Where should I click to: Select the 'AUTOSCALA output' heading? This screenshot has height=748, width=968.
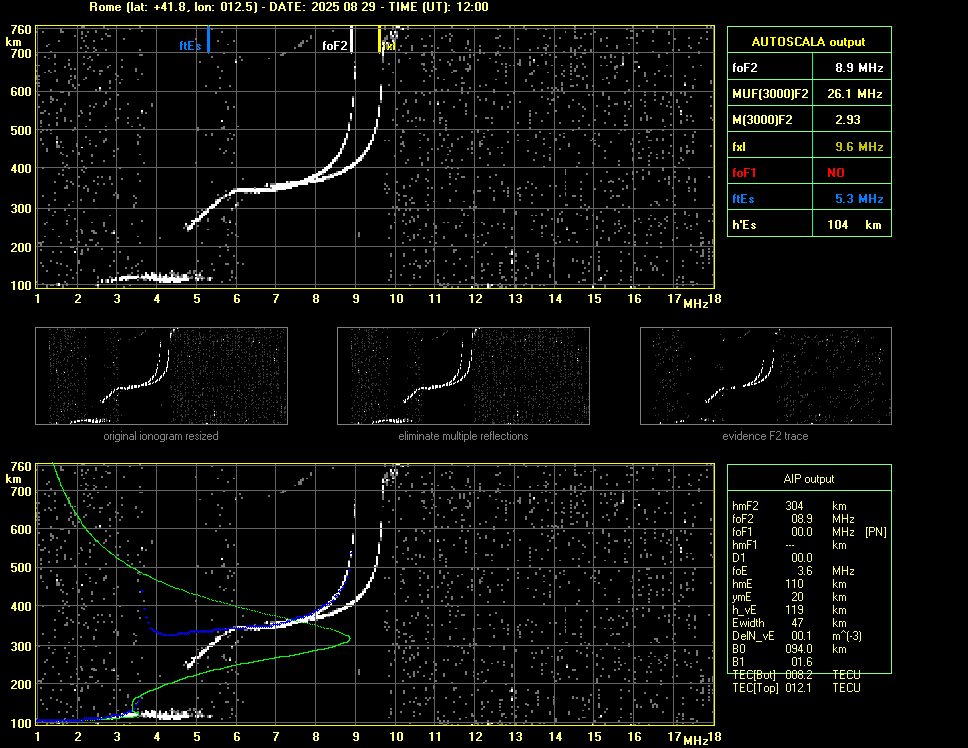pos(808,42)
